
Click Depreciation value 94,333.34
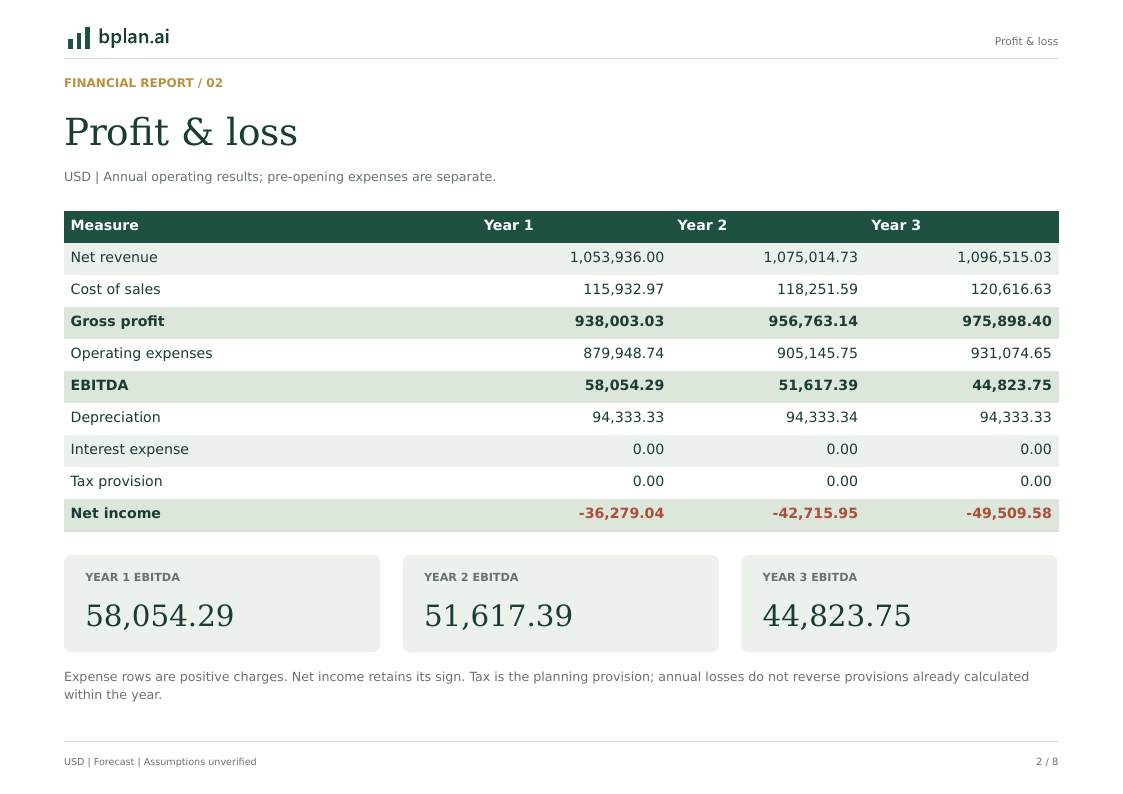[821, 417]
